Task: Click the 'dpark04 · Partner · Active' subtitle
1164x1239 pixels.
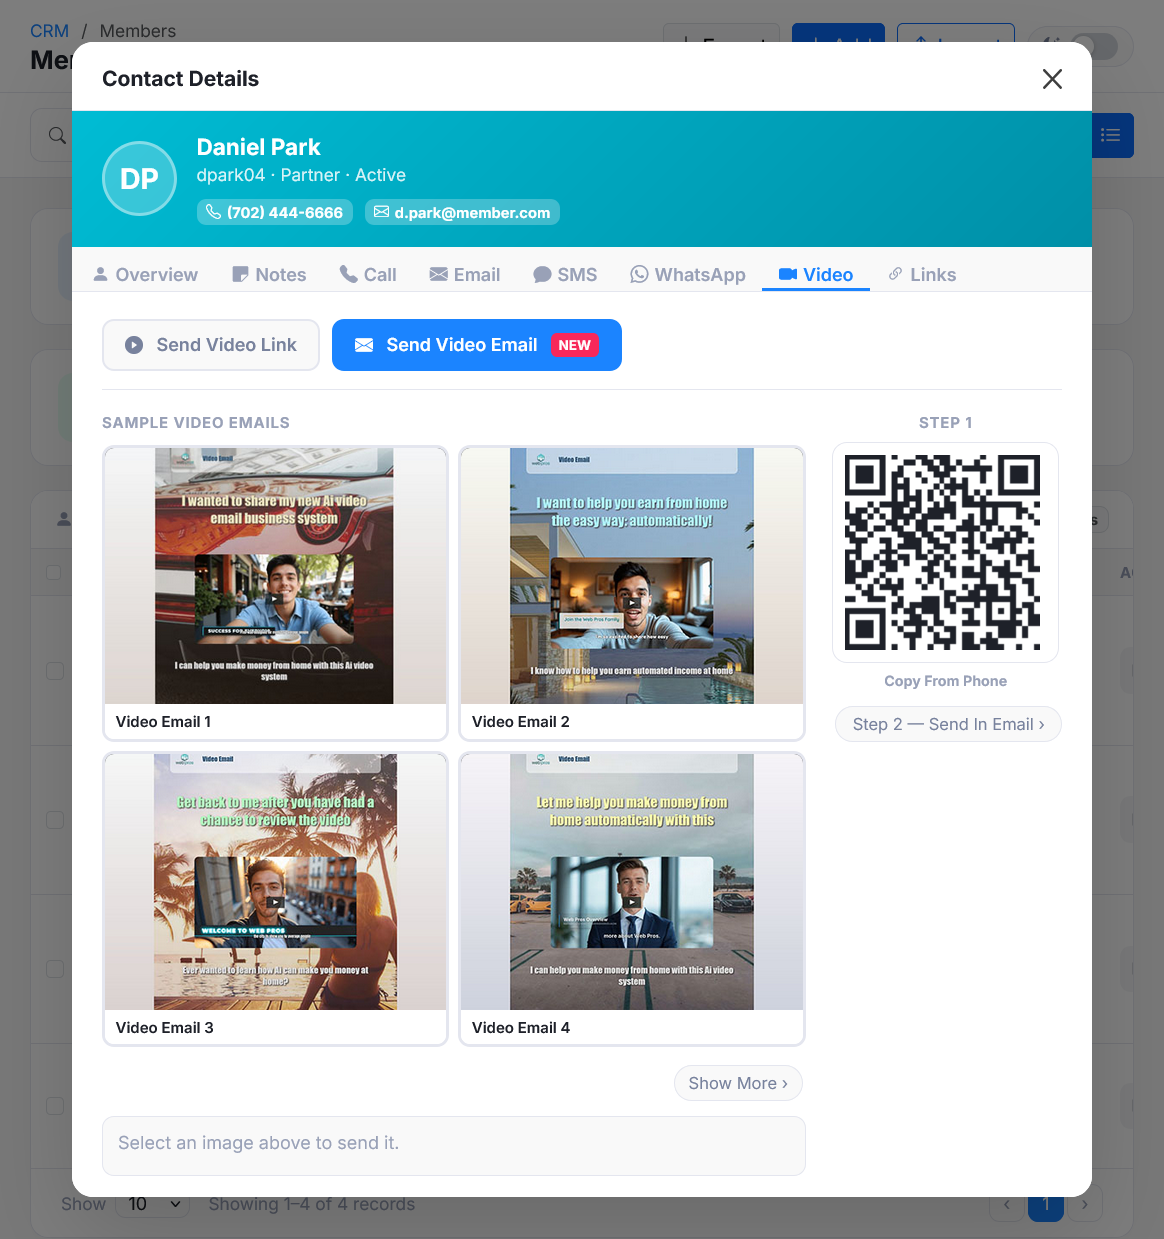Action: click(301, 175)
